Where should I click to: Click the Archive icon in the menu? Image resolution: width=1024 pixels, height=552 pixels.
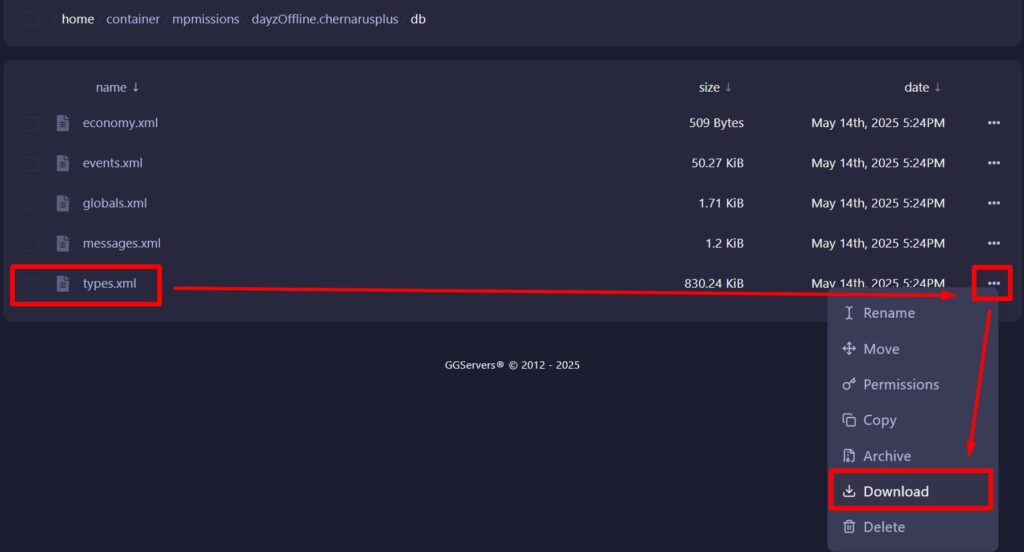[x=849, y=456]
